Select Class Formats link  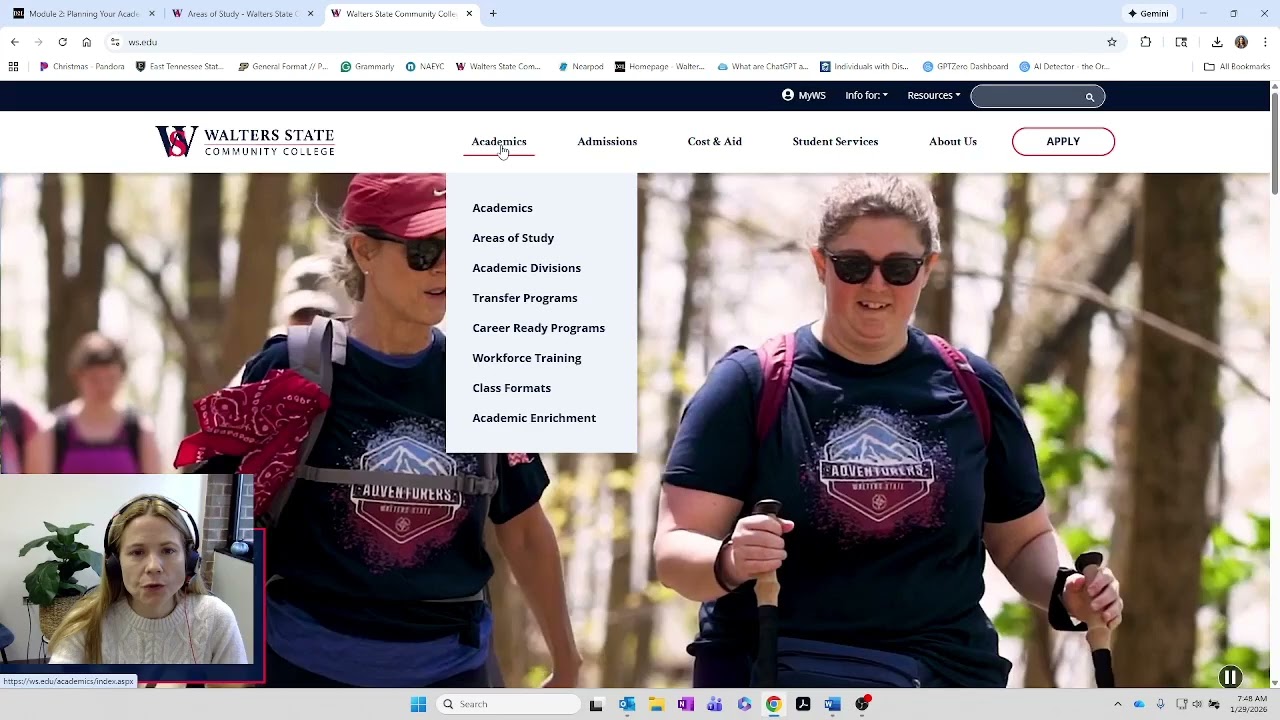[x=511, y=388]
